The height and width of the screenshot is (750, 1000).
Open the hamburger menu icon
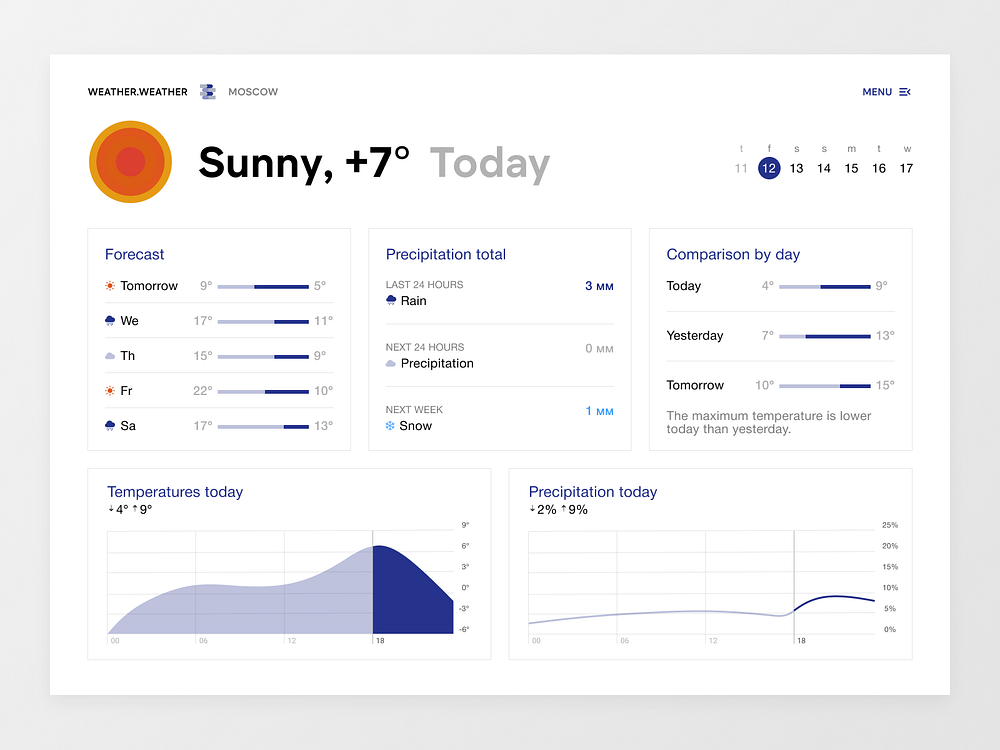[904, 91]
